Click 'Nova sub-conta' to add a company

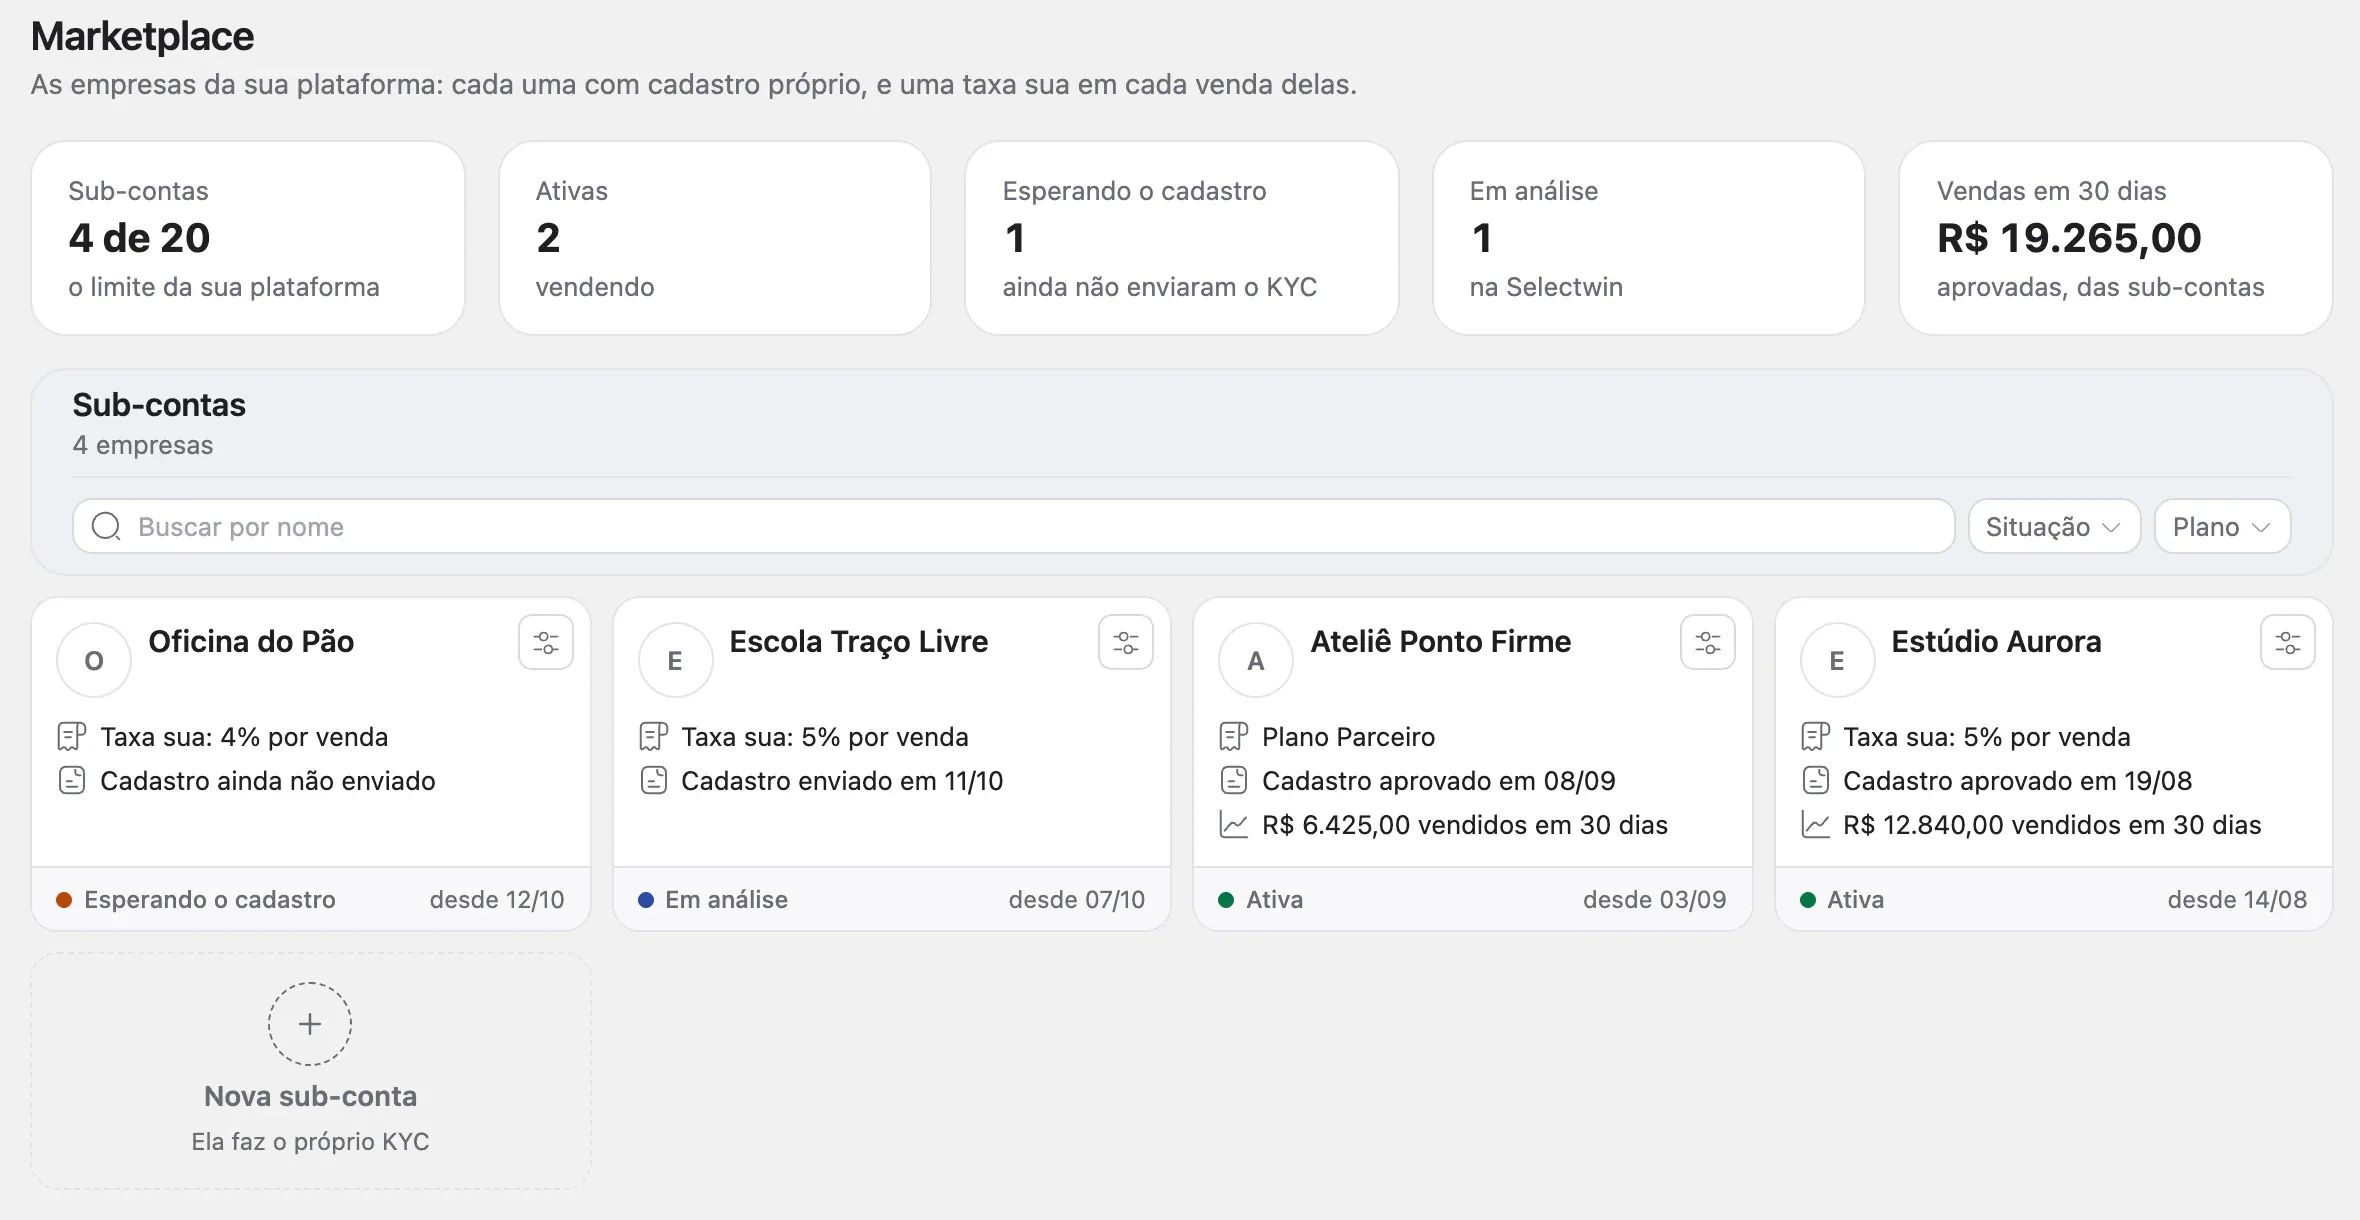click(x=310, y=1071)
